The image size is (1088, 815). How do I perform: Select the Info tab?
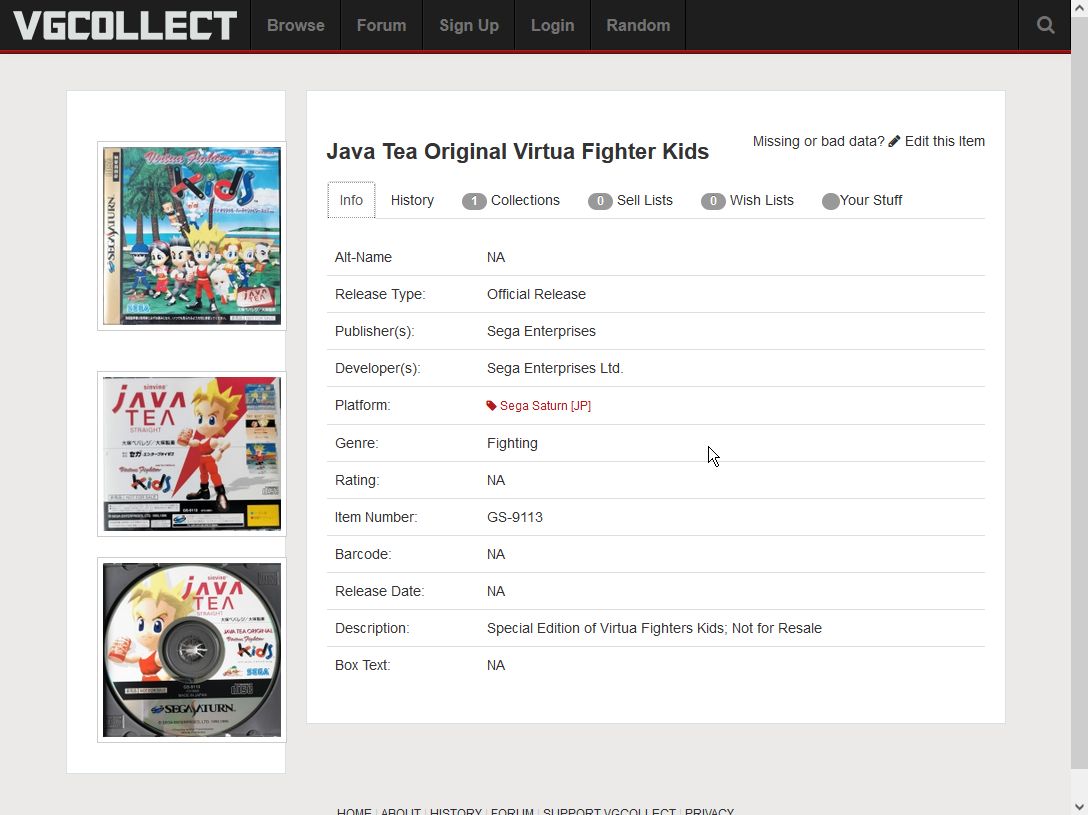[x=351, y=200]
